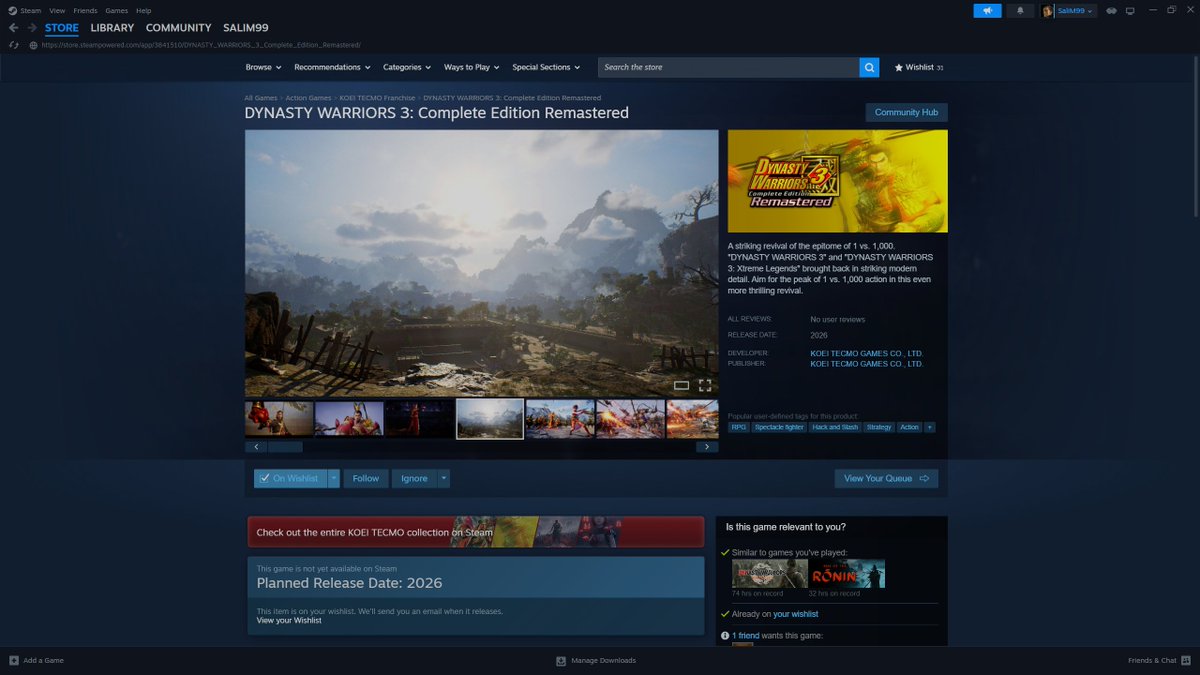Click the KOEI TECMO collection banner

click(x=476, y=532)
